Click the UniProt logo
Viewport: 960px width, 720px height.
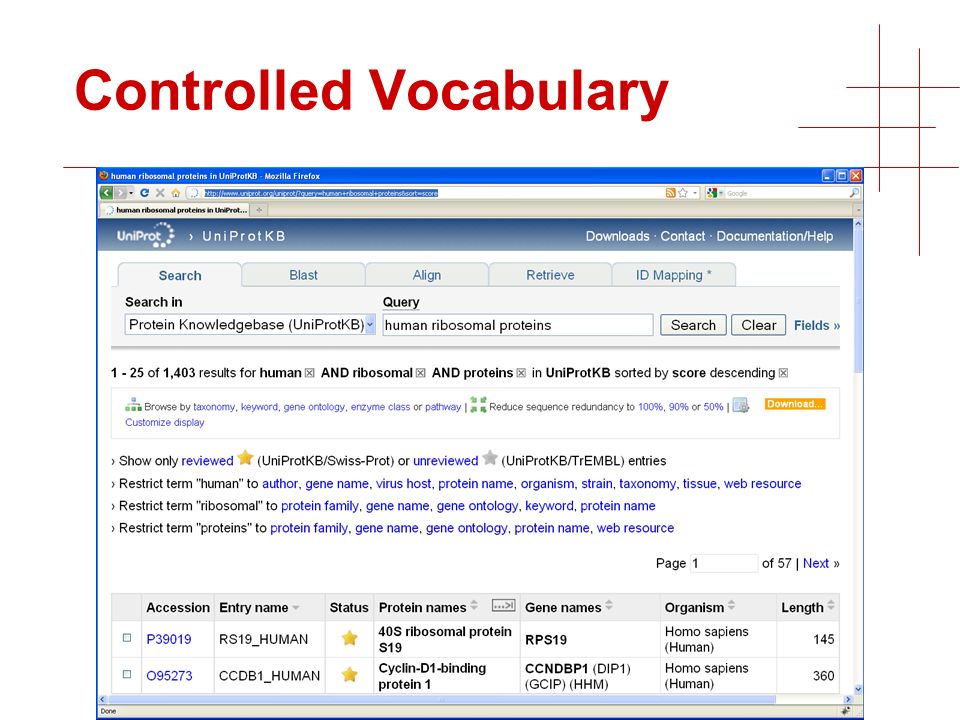pos(146,235)
